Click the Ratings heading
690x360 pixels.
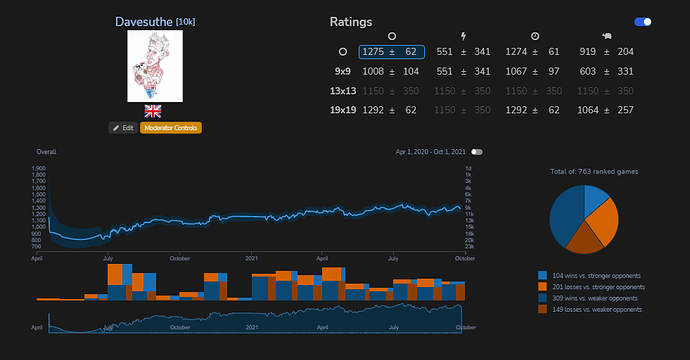pyautogui.click(x=351, y=22)
